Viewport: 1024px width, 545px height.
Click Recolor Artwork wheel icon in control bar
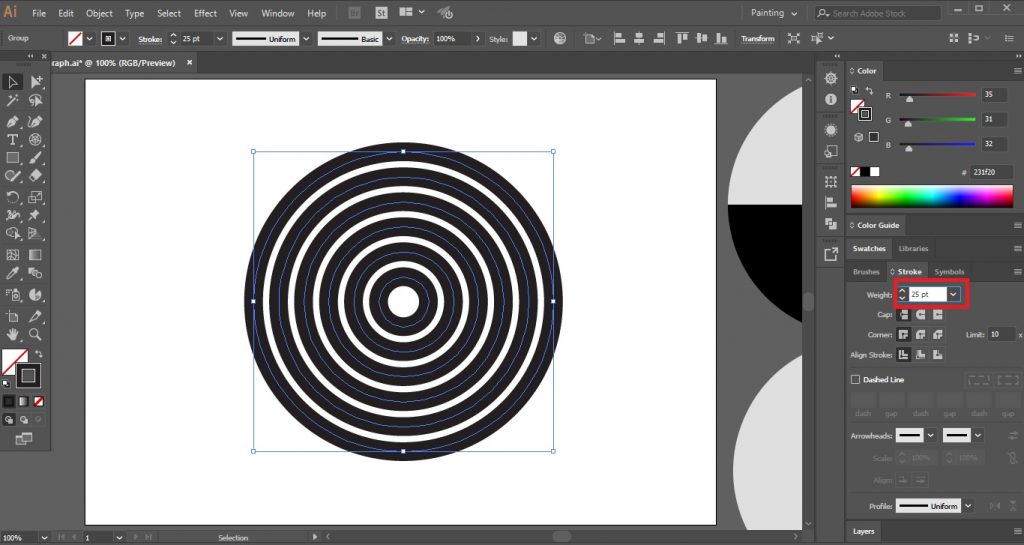(x=560, y=39)
